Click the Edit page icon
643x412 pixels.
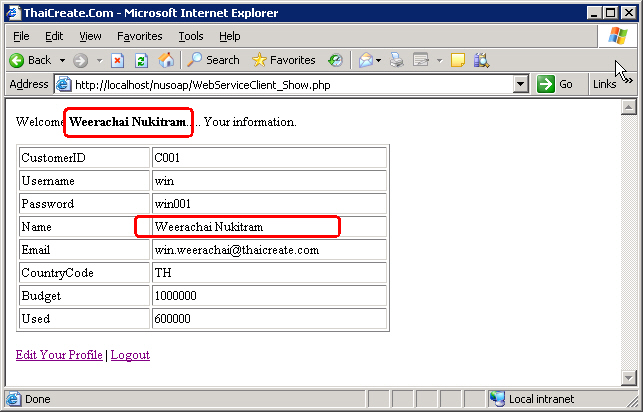click(421, 60)
